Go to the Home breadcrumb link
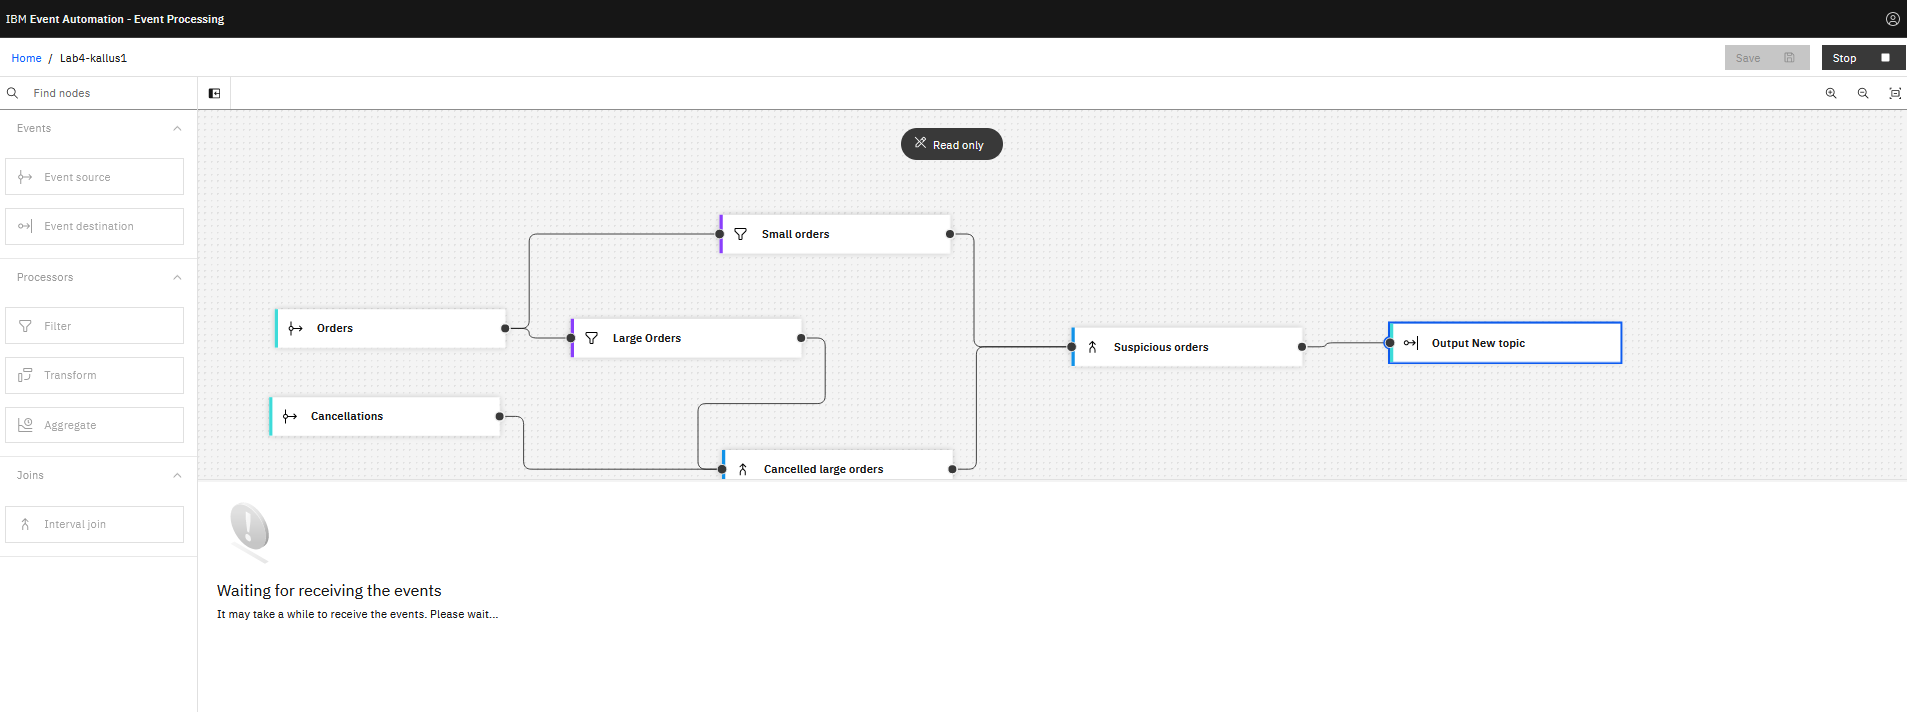The height and width of the screenshot is (712, 1907). pyautogui.click(x=26, y=58)
